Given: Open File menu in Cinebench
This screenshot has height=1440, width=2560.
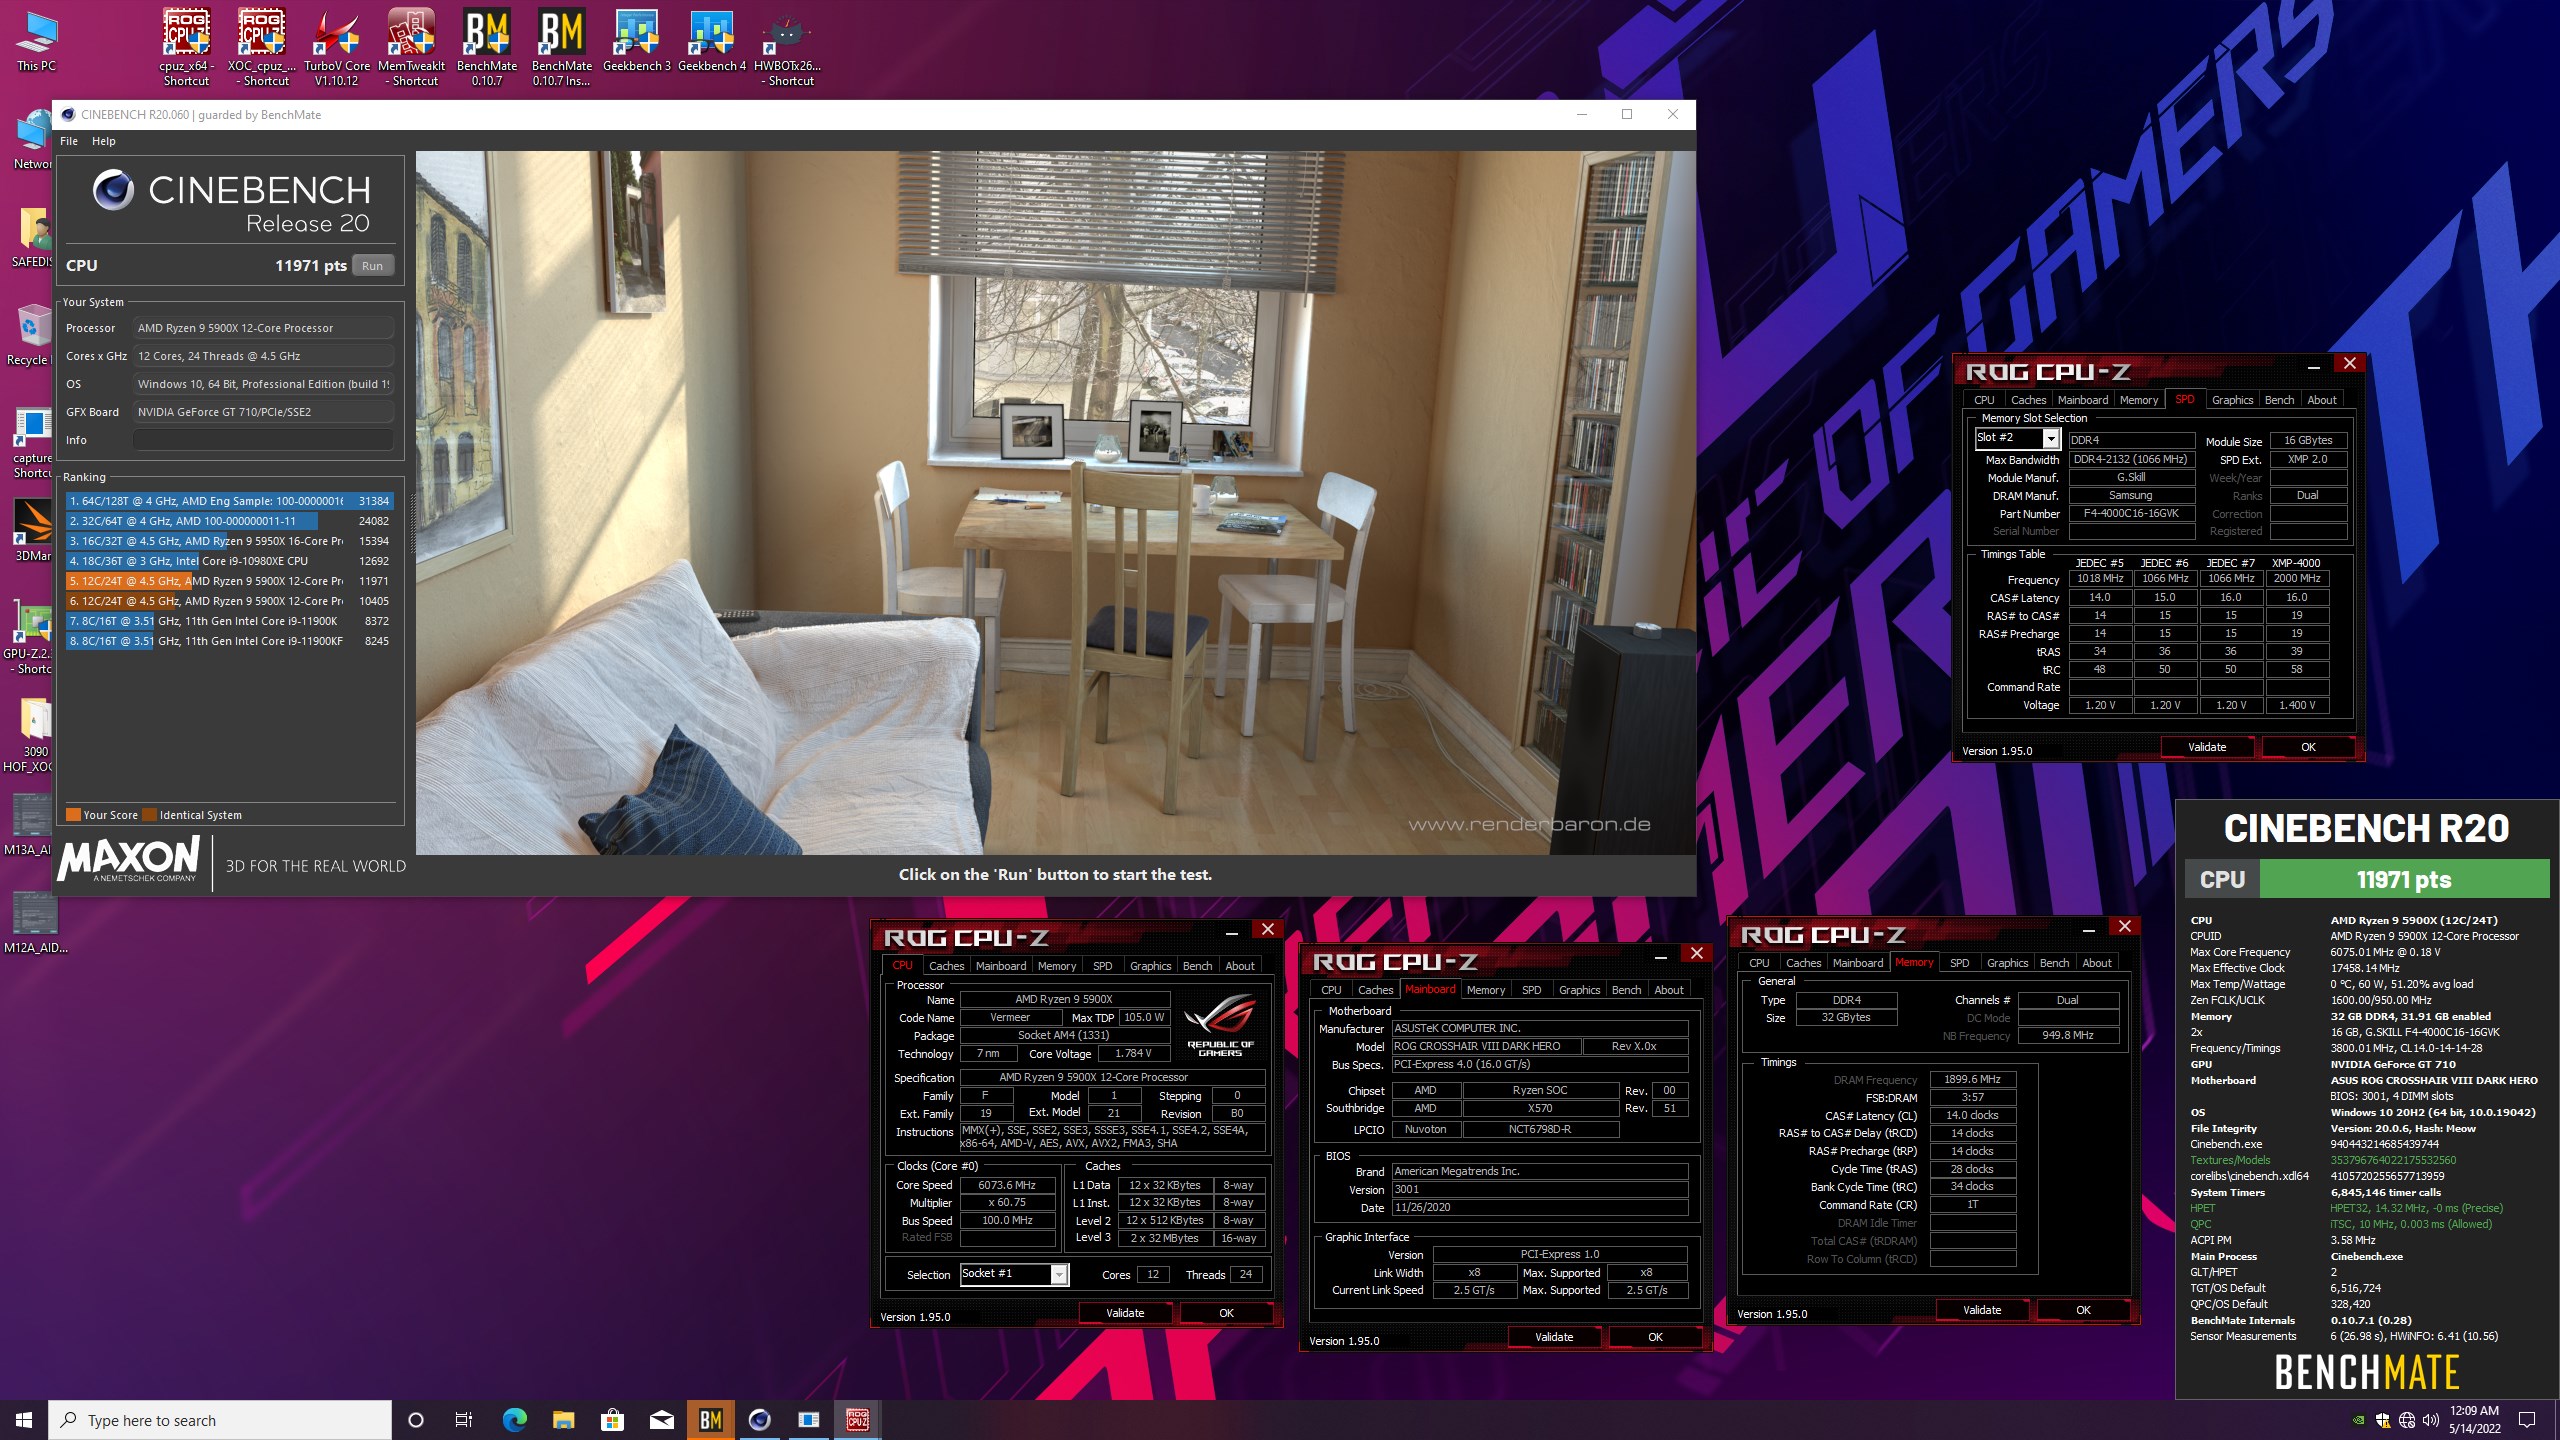Looking at the screenshot, I should 69,141.
